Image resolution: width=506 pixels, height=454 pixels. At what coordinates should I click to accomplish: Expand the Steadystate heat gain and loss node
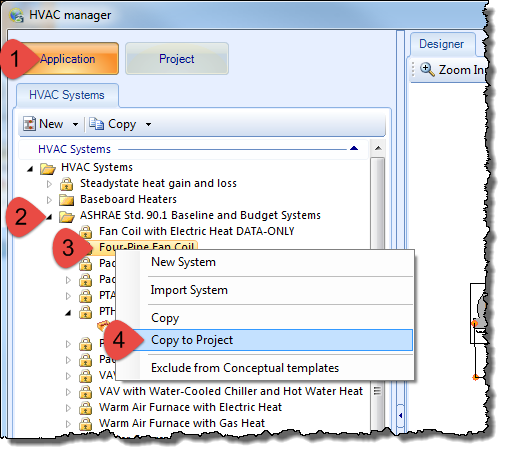point(49,184)
